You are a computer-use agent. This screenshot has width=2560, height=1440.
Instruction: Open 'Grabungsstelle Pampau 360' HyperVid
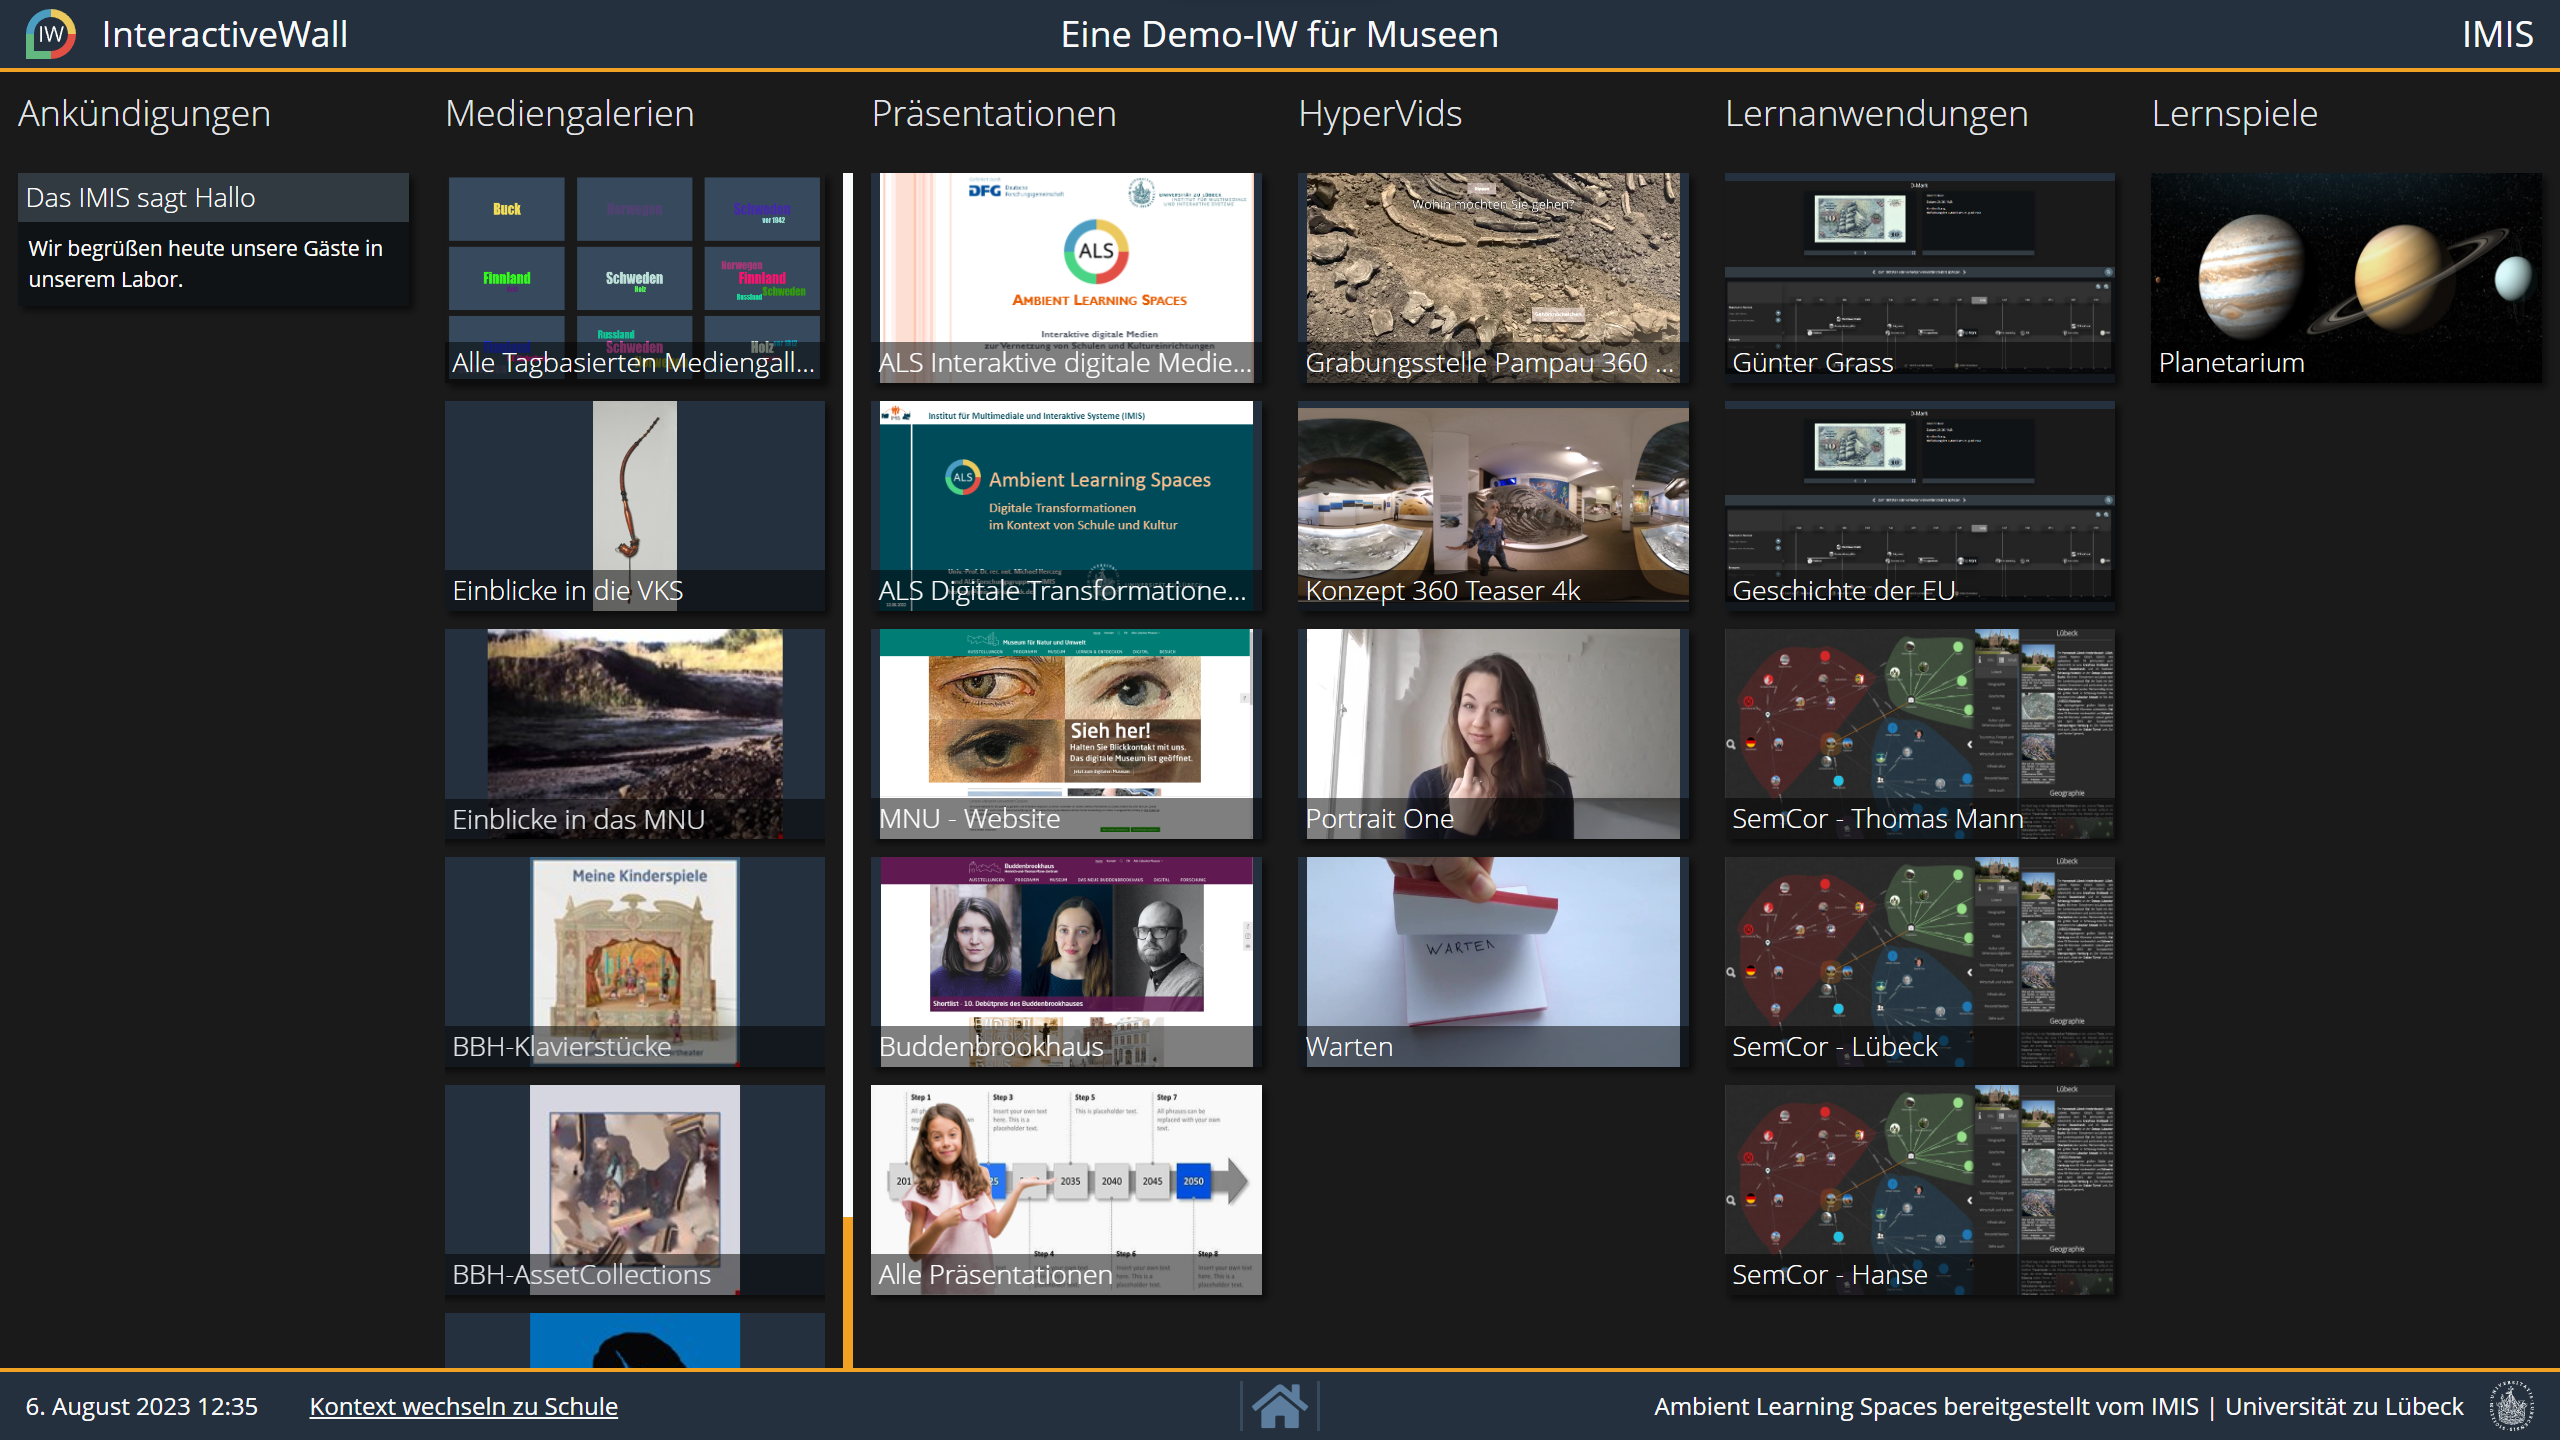click(1493, 278)
